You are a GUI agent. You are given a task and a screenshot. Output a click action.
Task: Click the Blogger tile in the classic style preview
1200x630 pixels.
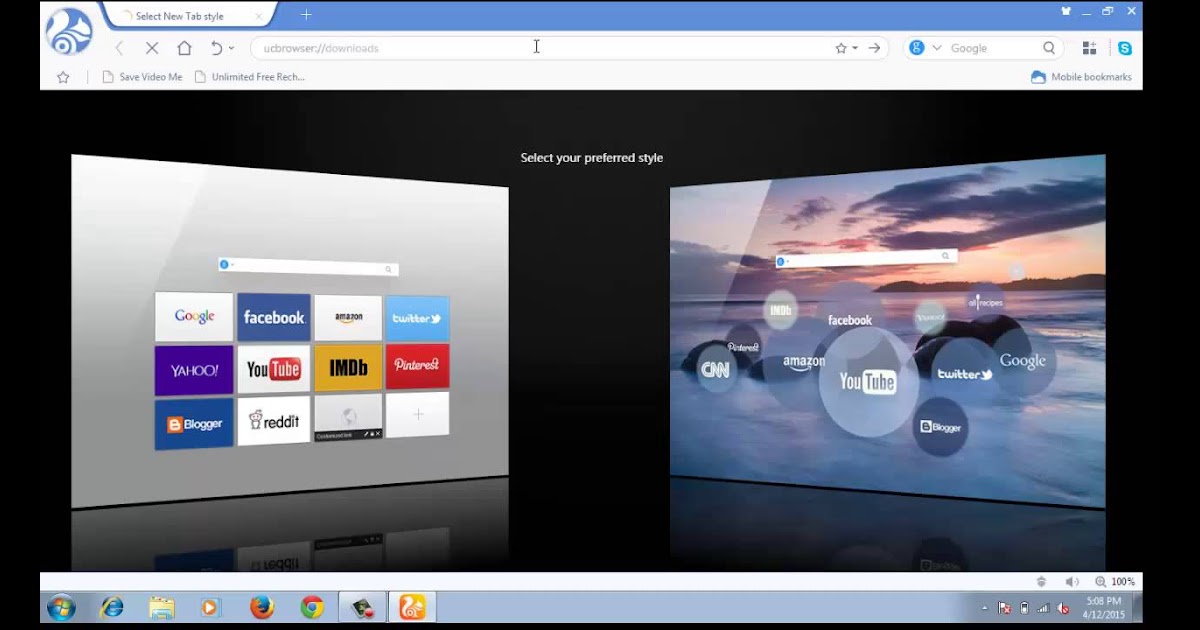194,424
